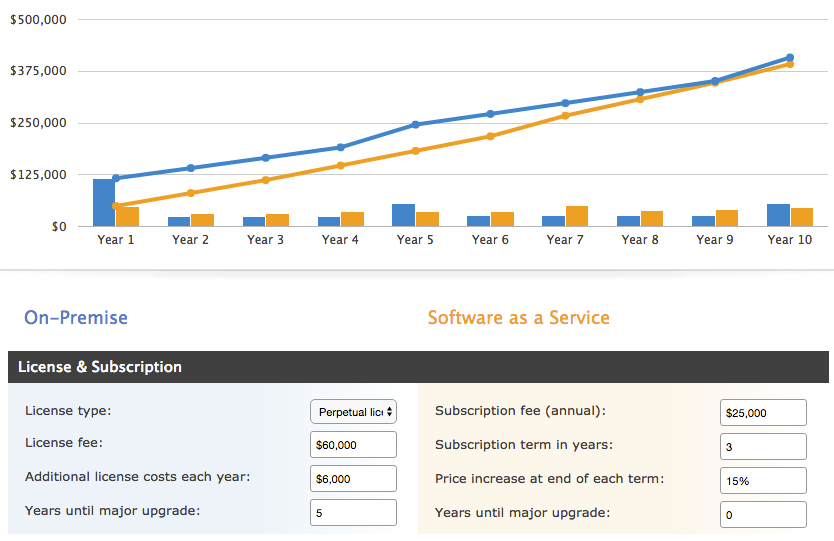Click the Subscription term in years field

pyautogui.click(x=762, y=446)
